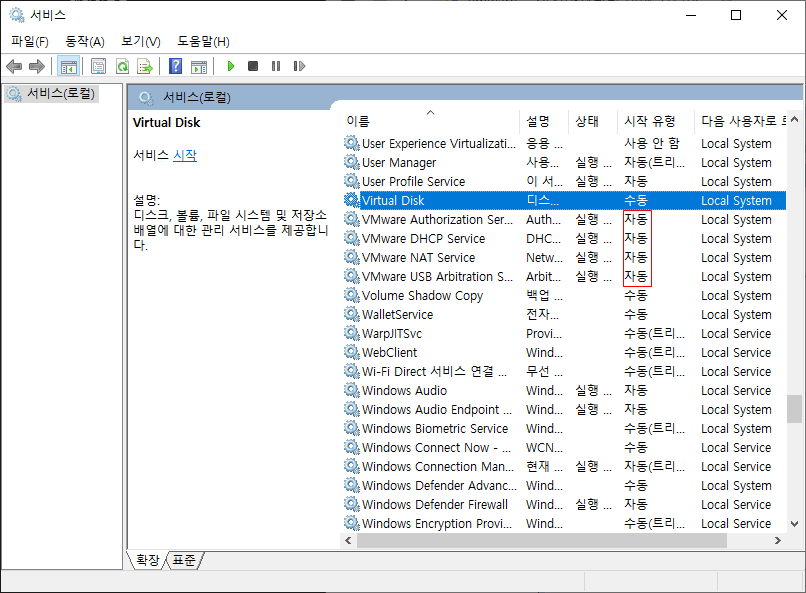Screen dimensions: 806x593
Task: Select the User Experience Virtualizati... service
Action: (564, 143)
